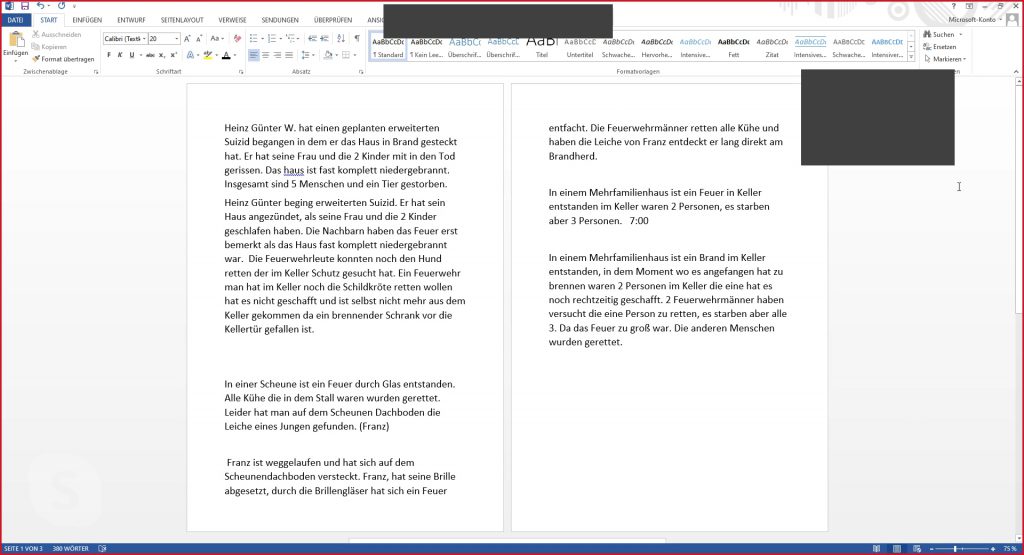The width and height of the screenshot is (1024, 555).
Task: Decrease font size with the smaller A
Action: pyautogui.click(x=199, y=39)
